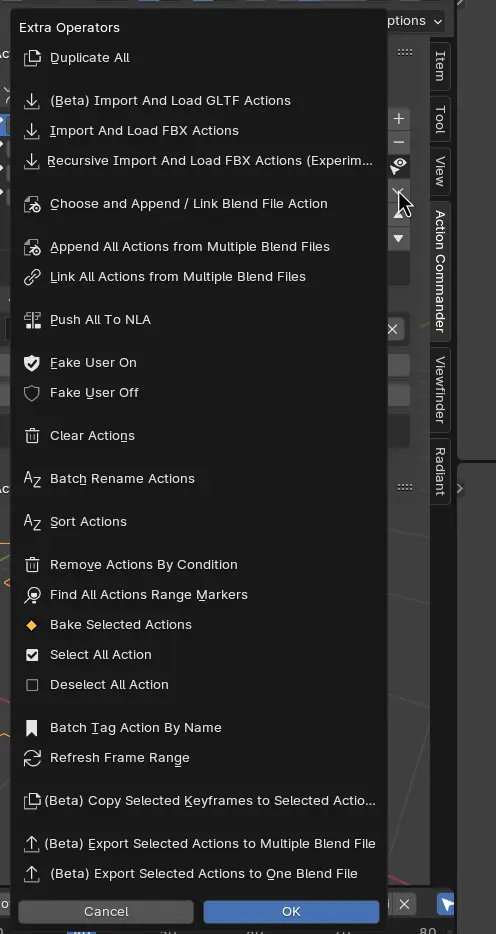Click the Export to One Blend File icon
This screenshot has width=496, height=934.
click(31, 874)
